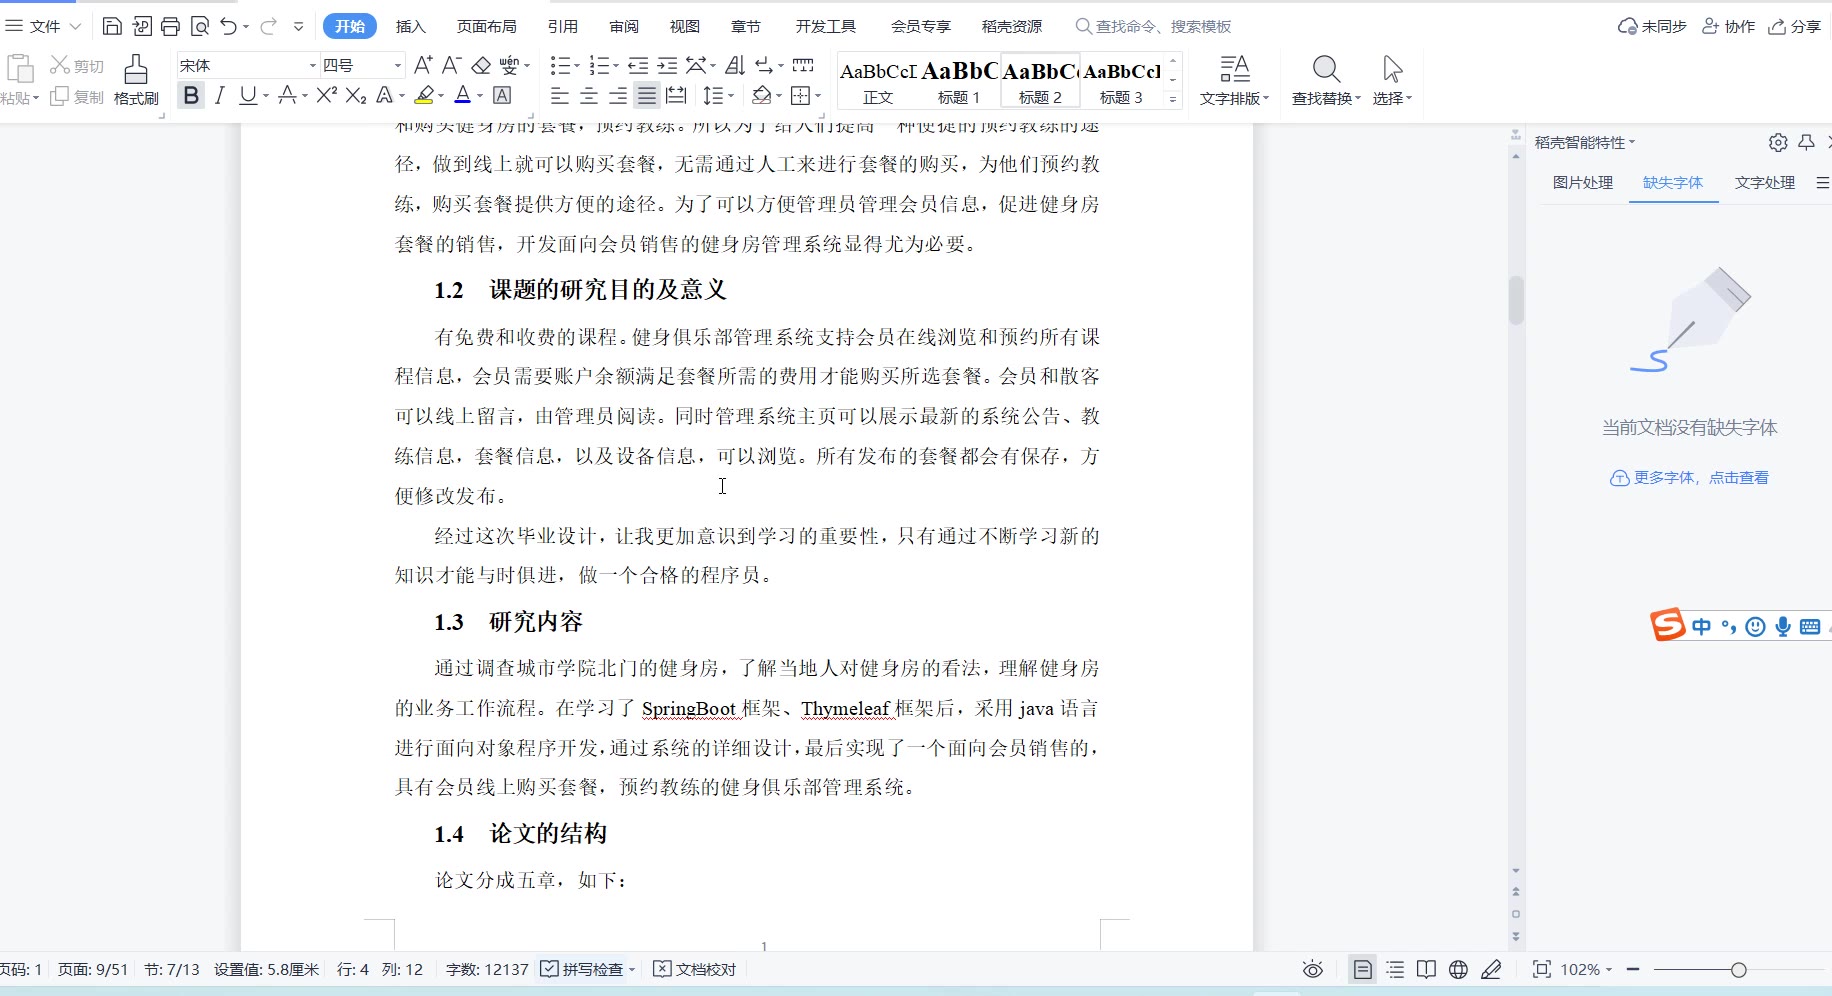This screenshot has height=996, width=1832.
Task: Open the 页面布局 ribbon tab
Action: coord(487,26)
